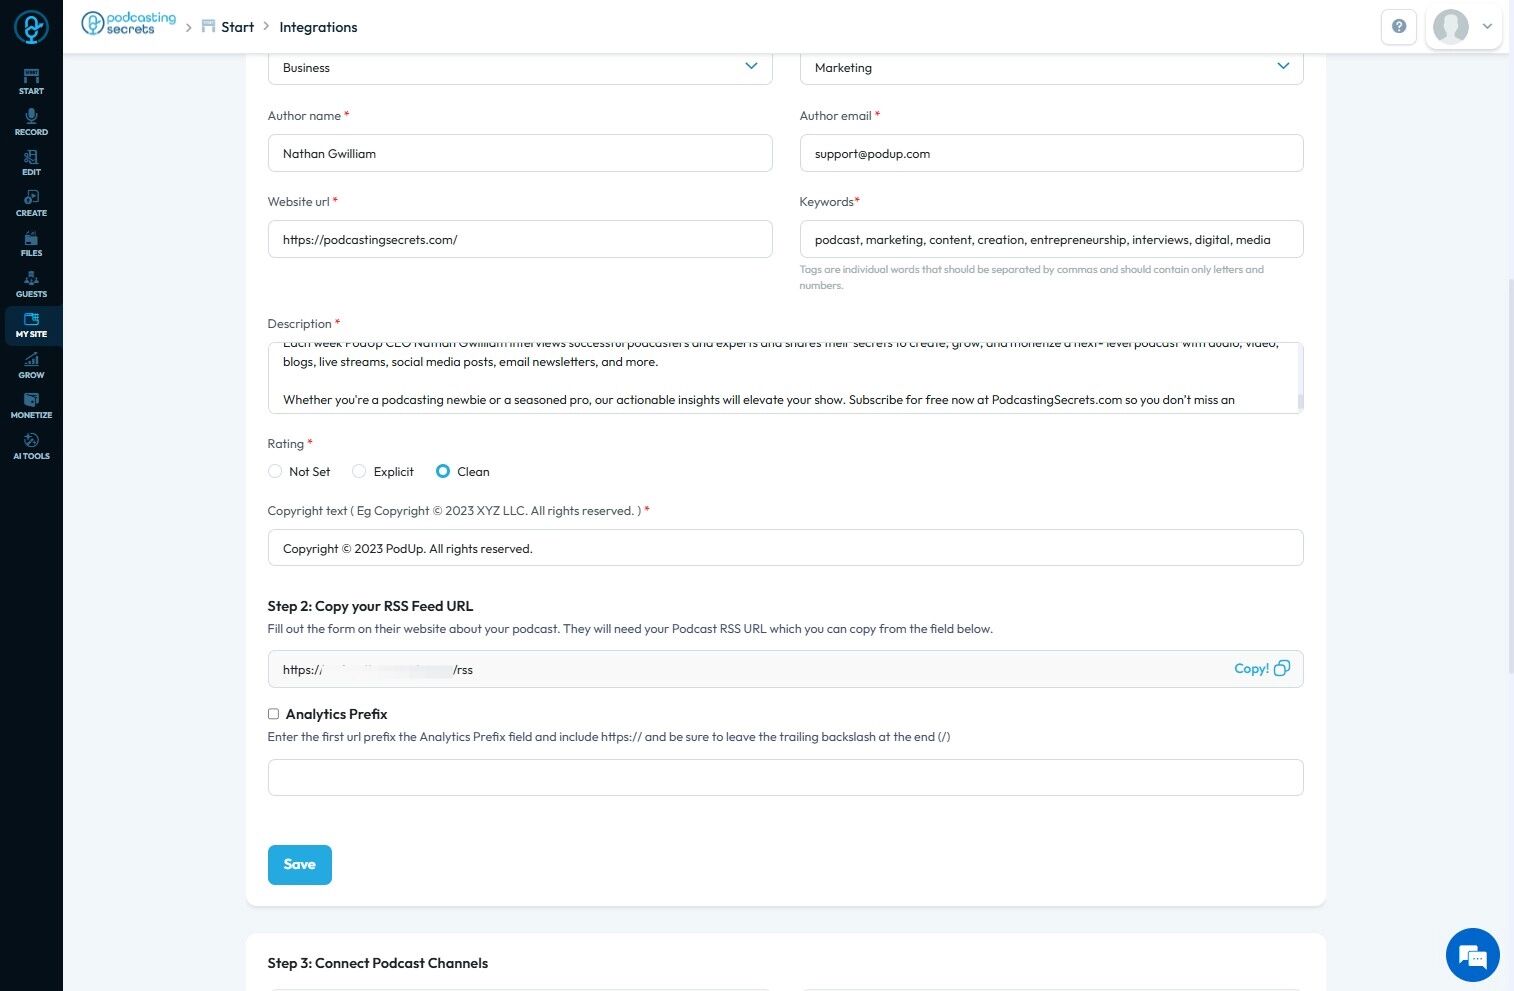
Task: Expand the Business category dropdown
Action: coord(520,67)
